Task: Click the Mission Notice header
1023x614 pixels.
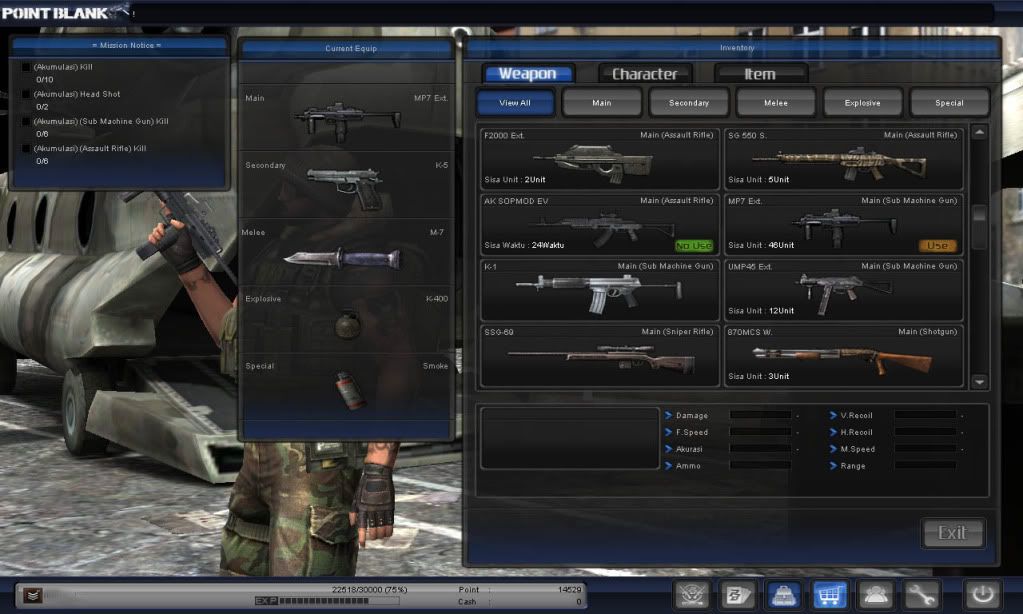Action: (x=127, y=45)
